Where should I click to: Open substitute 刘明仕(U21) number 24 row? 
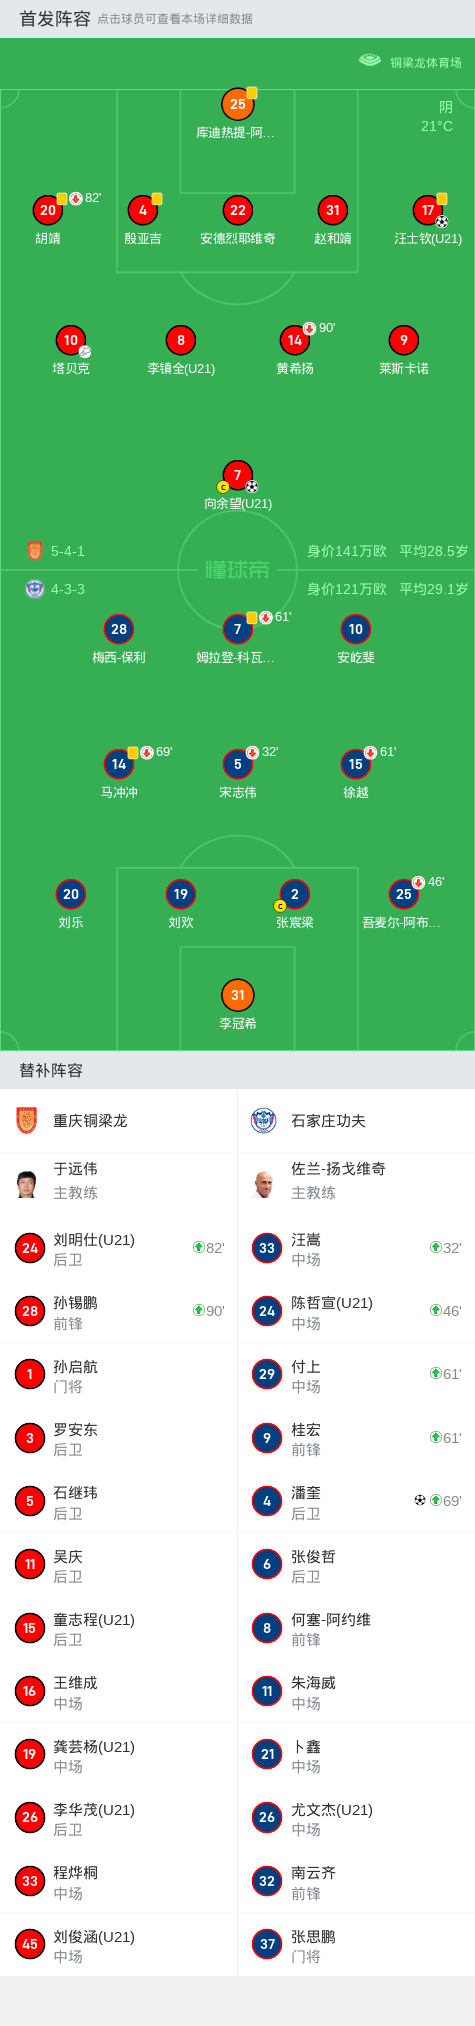pyautogui.click(x=119, y=1248)
